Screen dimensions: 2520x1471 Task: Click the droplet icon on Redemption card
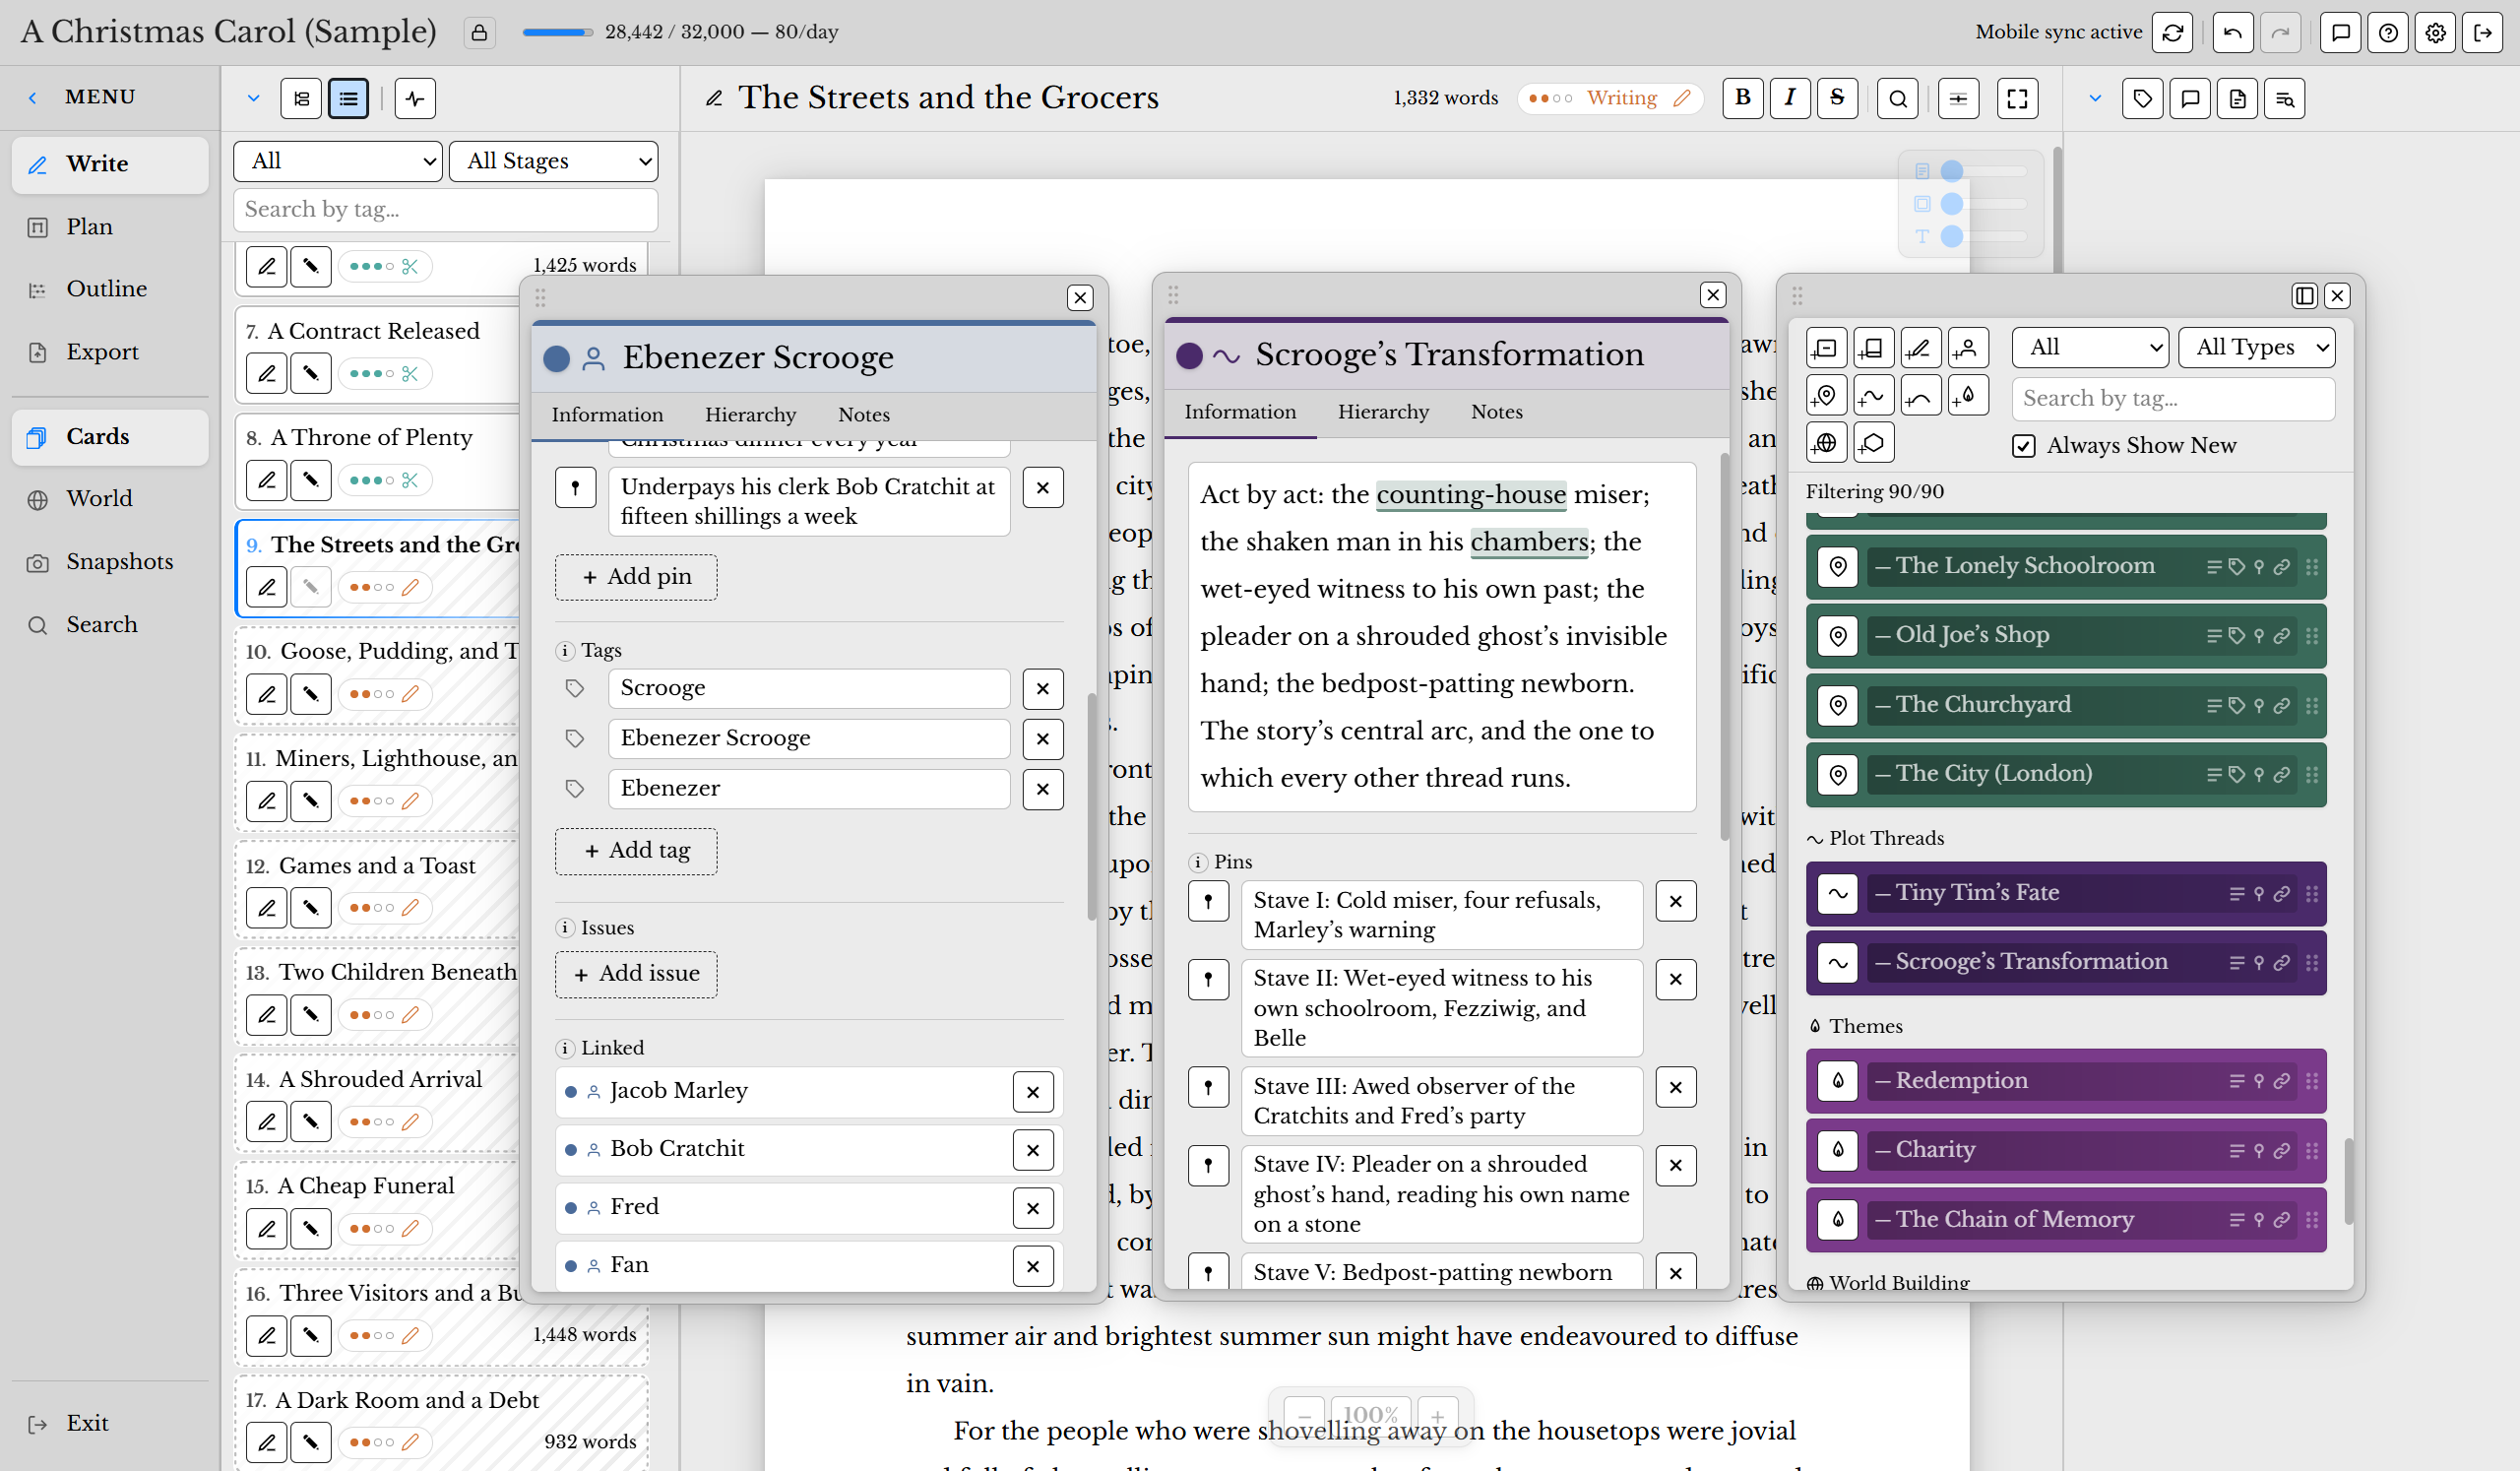point(1838,1081)
